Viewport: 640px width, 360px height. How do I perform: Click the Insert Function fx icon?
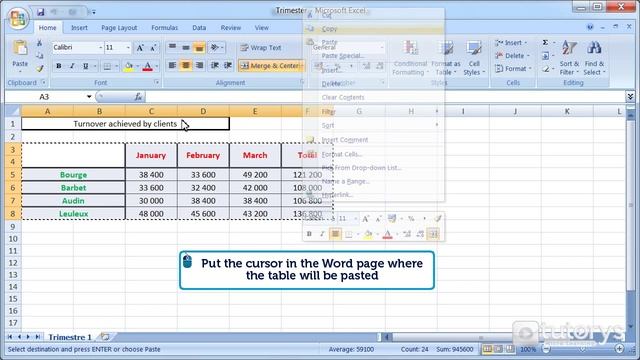138,97
